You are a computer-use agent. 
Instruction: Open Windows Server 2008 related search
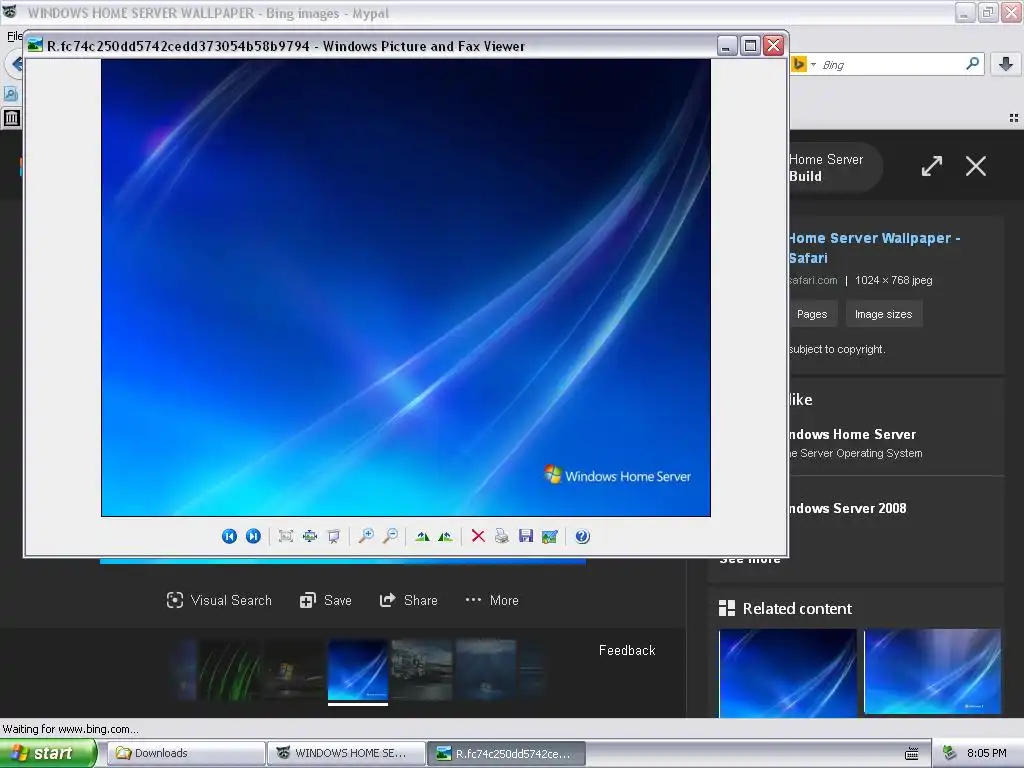tap(848, 508)
